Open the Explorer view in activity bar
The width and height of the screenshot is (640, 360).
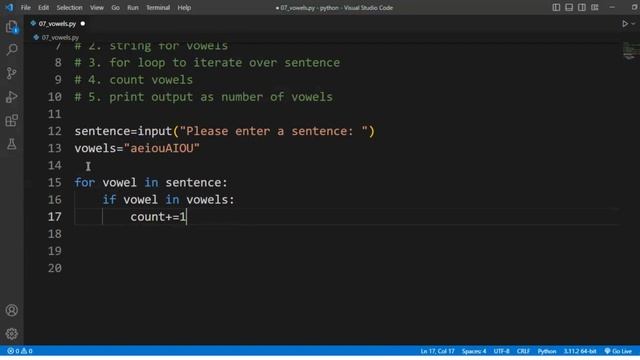[x=12, y=27]
